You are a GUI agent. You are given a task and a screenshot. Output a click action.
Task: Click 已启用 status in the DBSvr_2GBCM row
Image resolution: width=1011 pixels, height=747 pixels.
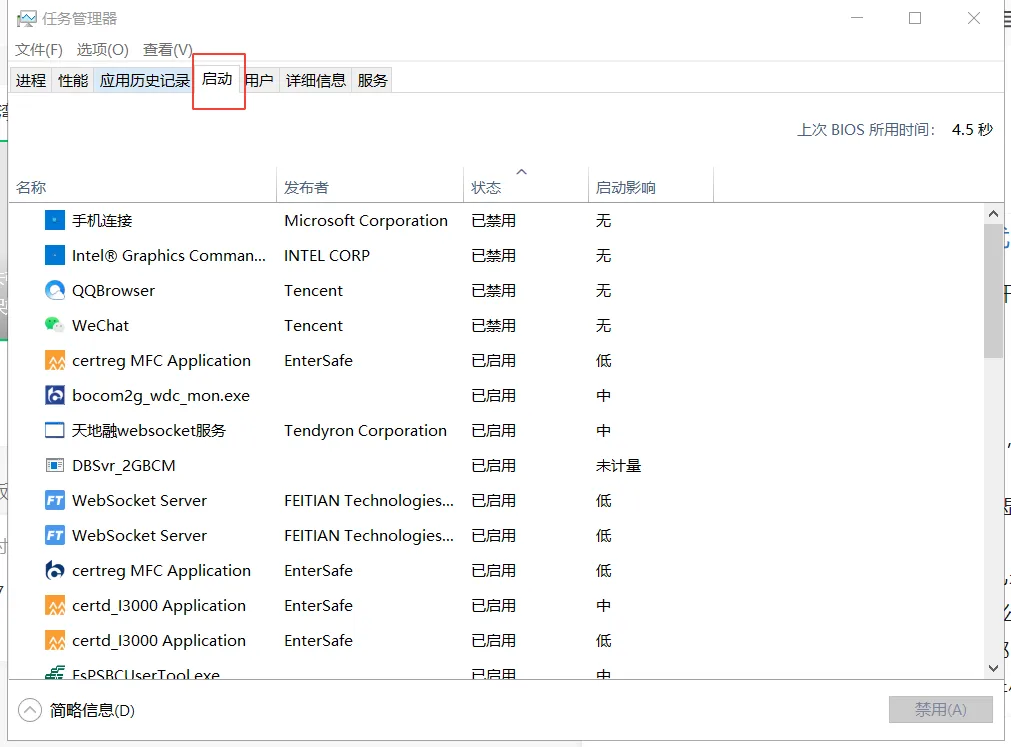tap(493, 465)
